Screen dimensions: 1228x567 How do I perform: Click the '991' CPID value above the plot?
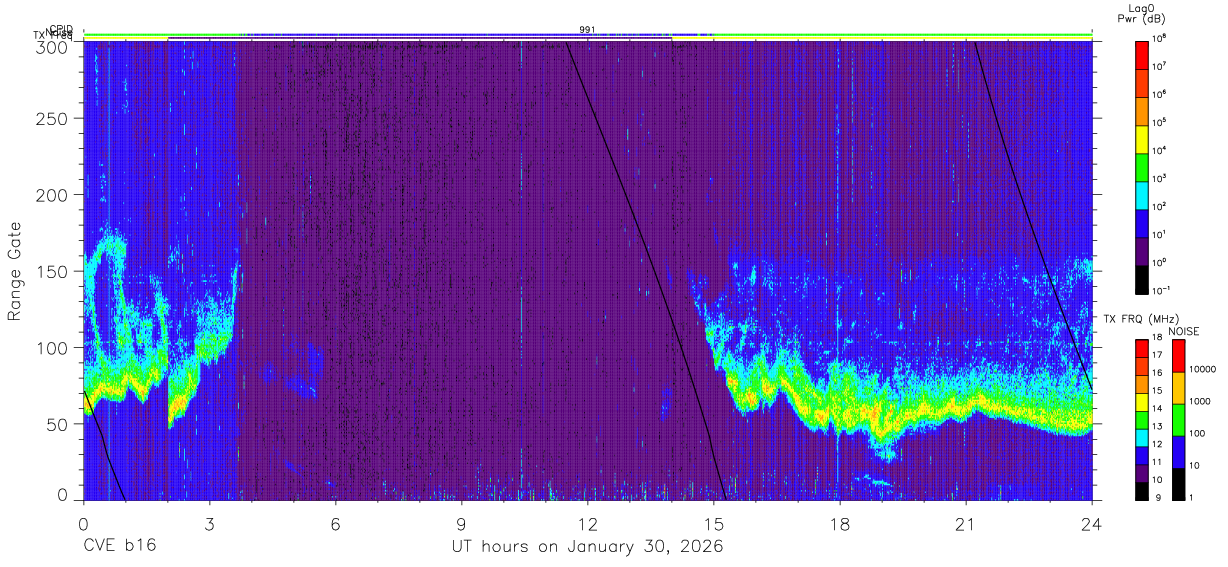coord(587,30)
